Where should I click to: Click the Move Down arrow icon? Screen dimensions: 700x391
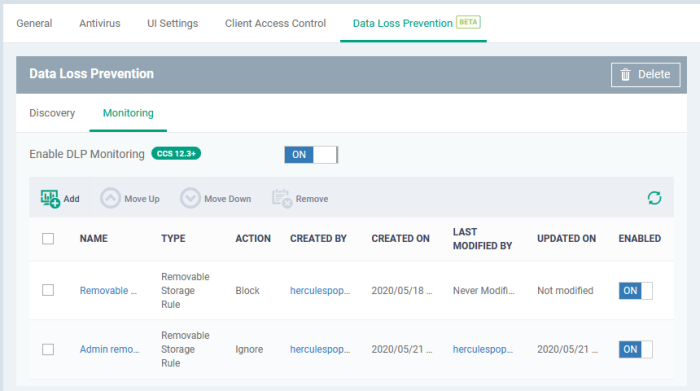coord(190,198)
